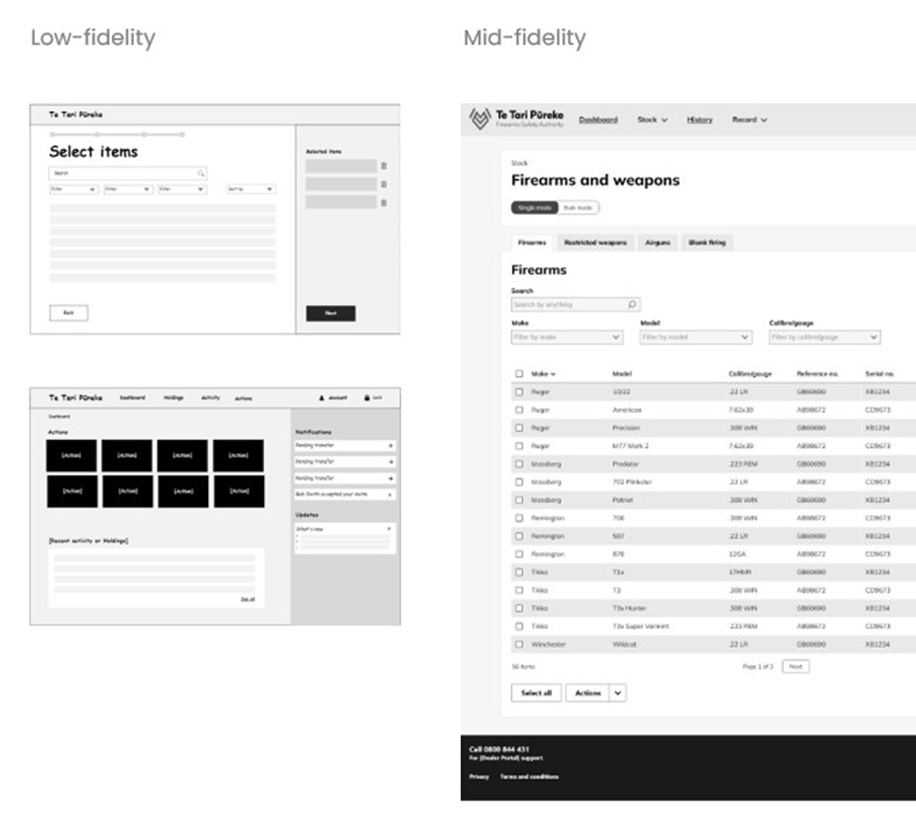This screenshot has height=824, width=916.
Task: Open the Terms and conditions footer link
Action: 529,777
